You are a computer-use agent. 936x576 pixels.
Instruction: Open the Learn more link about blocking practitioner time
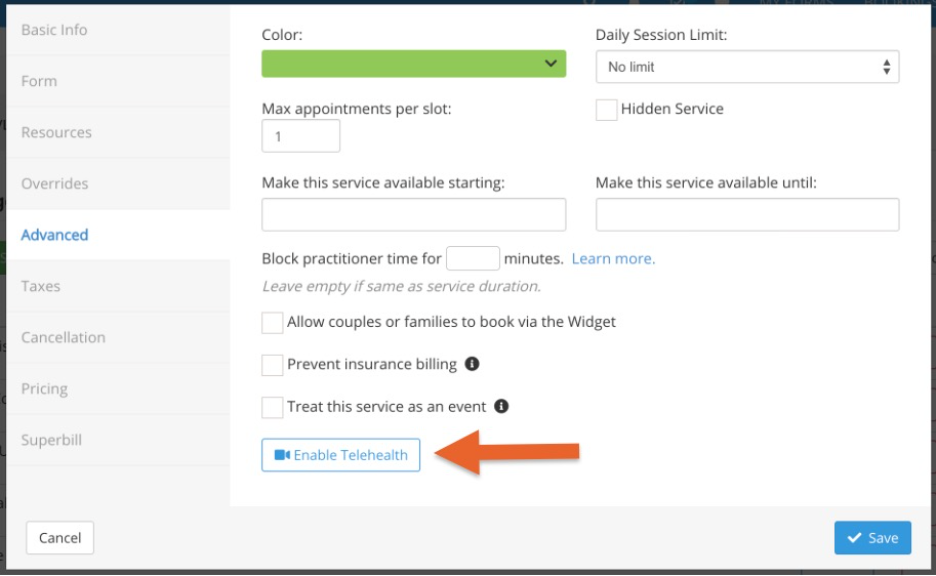coord(612,258)
